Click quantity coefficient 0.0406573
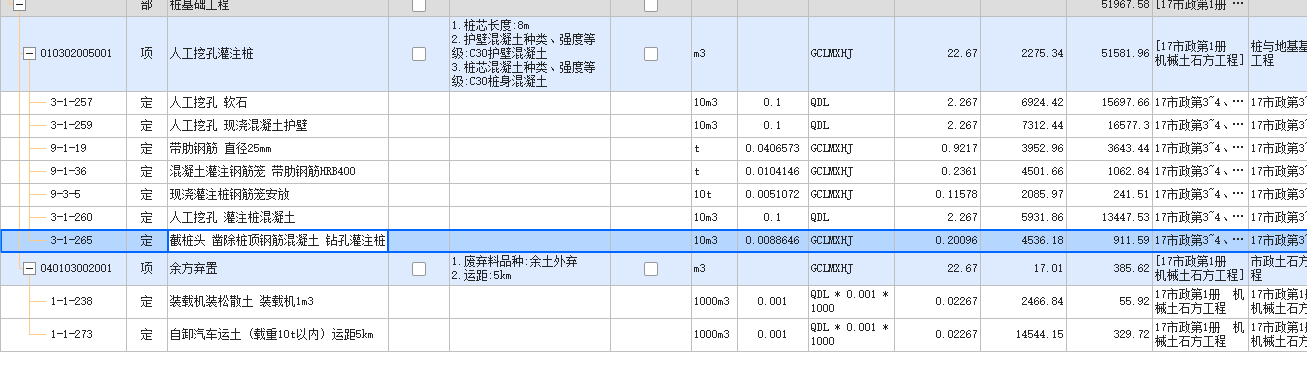 772,149
